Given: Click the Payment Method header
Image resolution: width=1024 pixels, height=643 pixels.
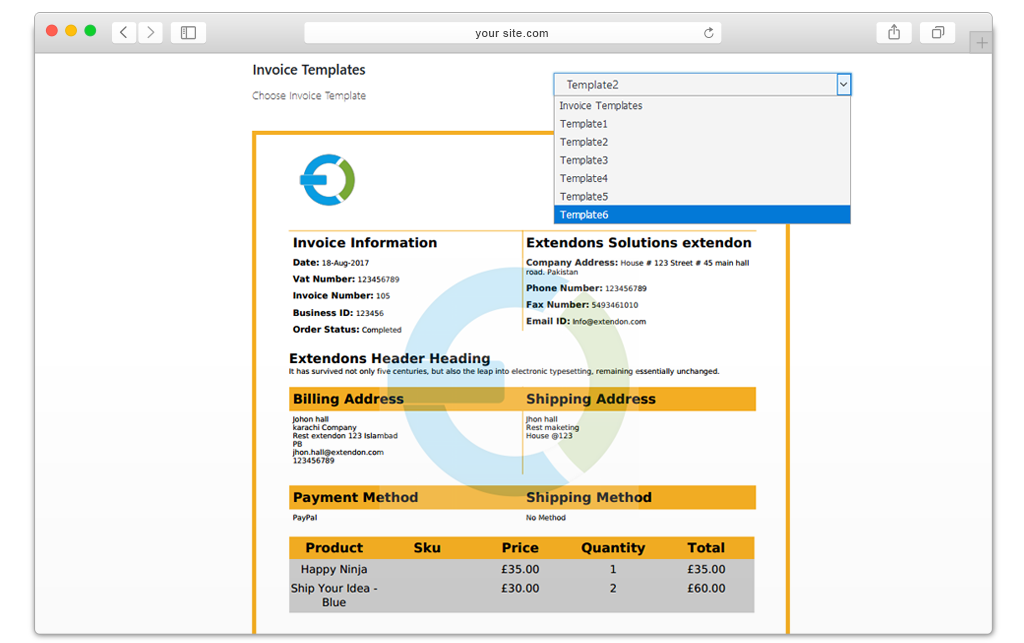Looking at the screenshot, I should [x=355, y=497].
